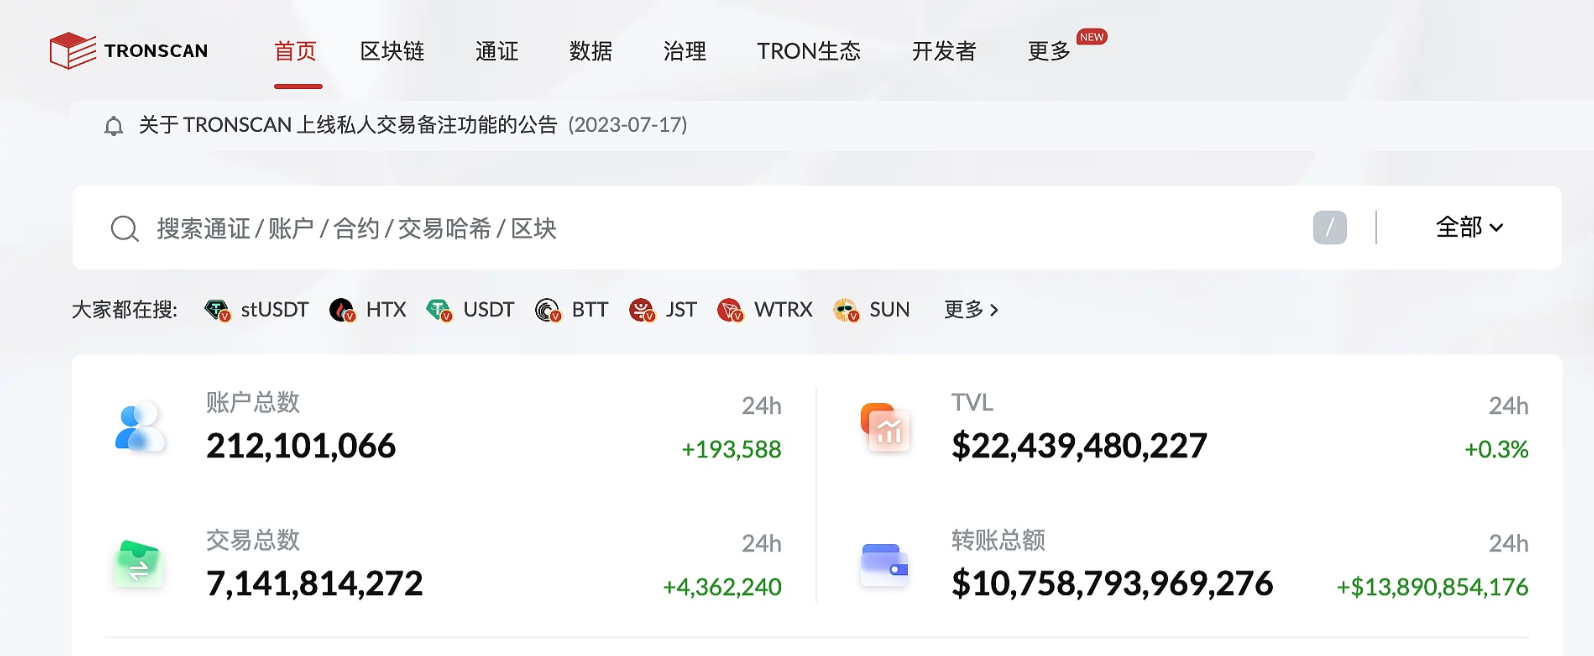Open the 首页 tab
1594x656 pixels.
click(296, 51)
